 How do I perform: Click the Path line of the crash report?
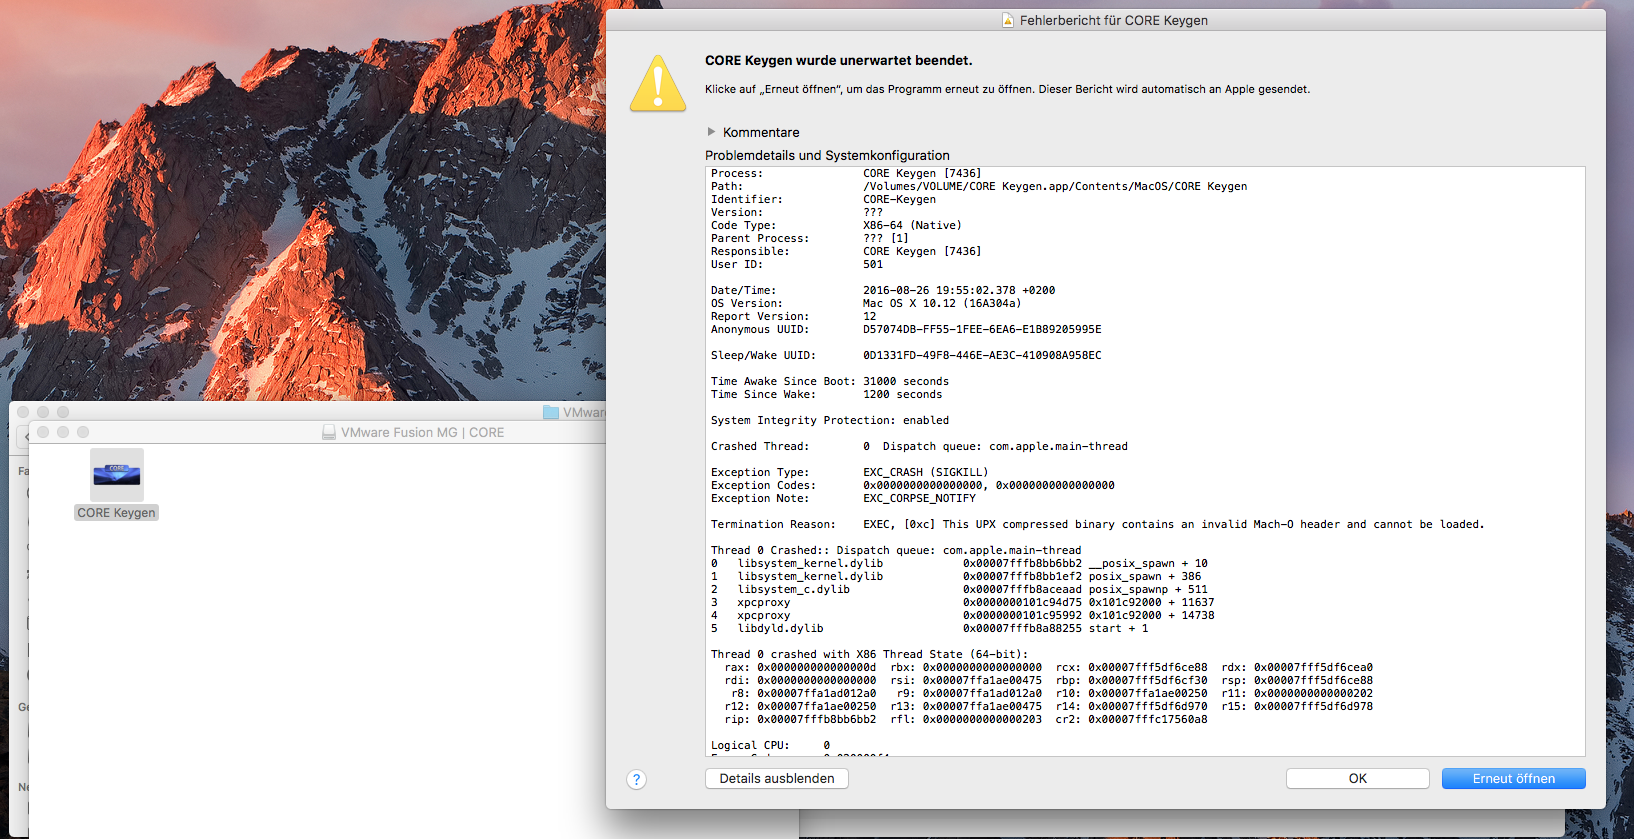click(x=979, y=186)
